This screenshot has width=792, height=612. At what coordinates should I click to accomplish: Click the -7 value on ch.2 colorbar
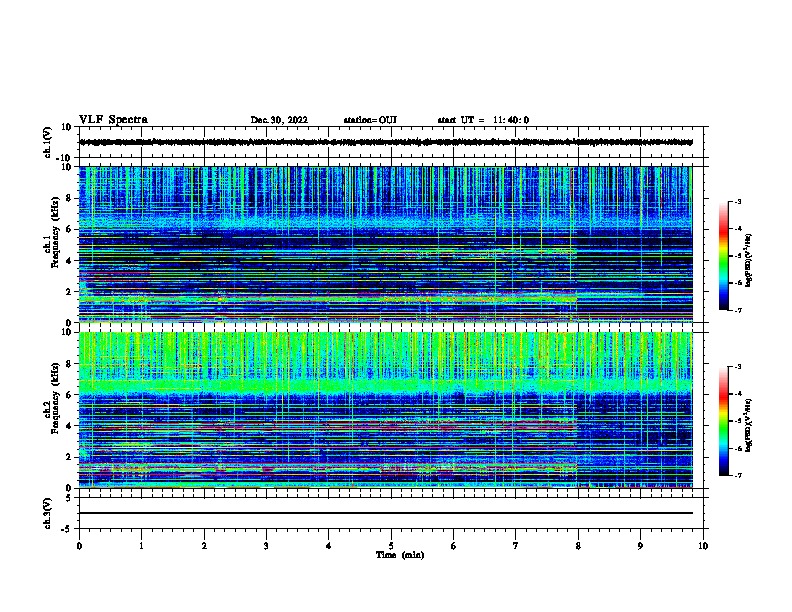pos(737,475)
